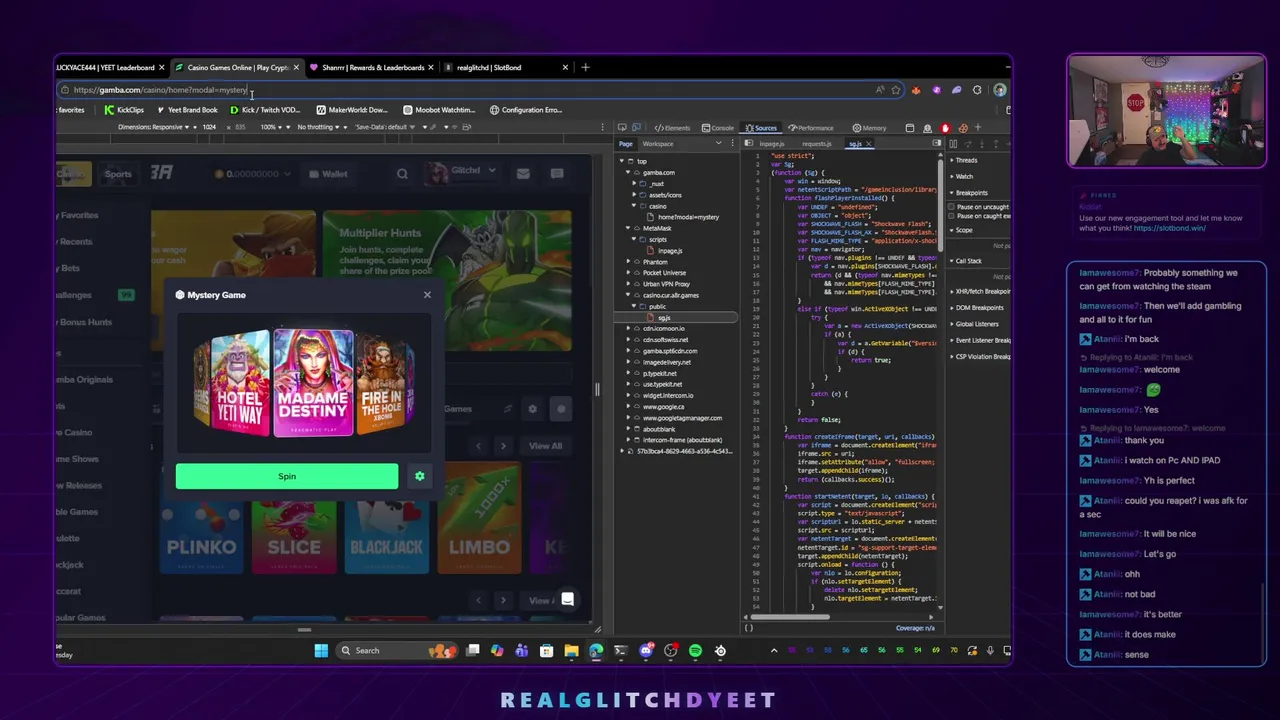1280x720 pixels.
Task: Switch to YEET Leaderboard browser tab
Action: [110, 68]
